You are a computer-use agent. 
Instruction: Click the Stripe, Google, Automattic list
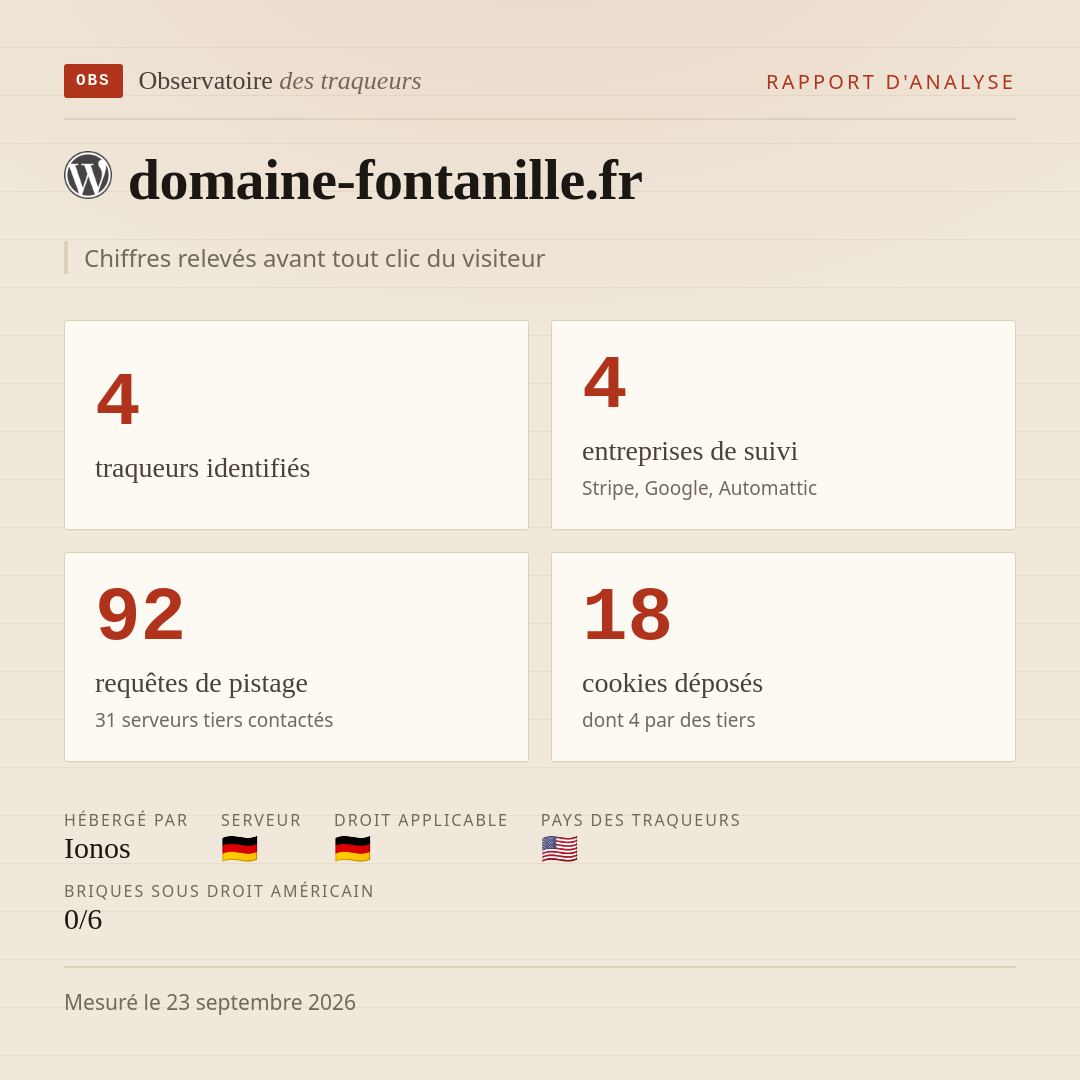point(699,488)
